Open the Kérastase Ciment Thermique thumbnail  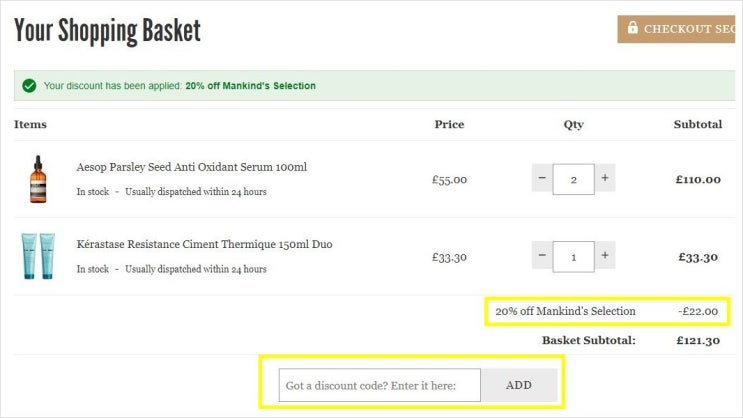38,256
